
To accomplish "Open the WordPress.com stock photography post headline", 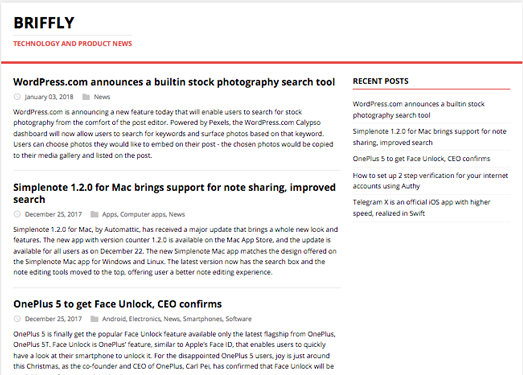I will click(x=174, y=82).
